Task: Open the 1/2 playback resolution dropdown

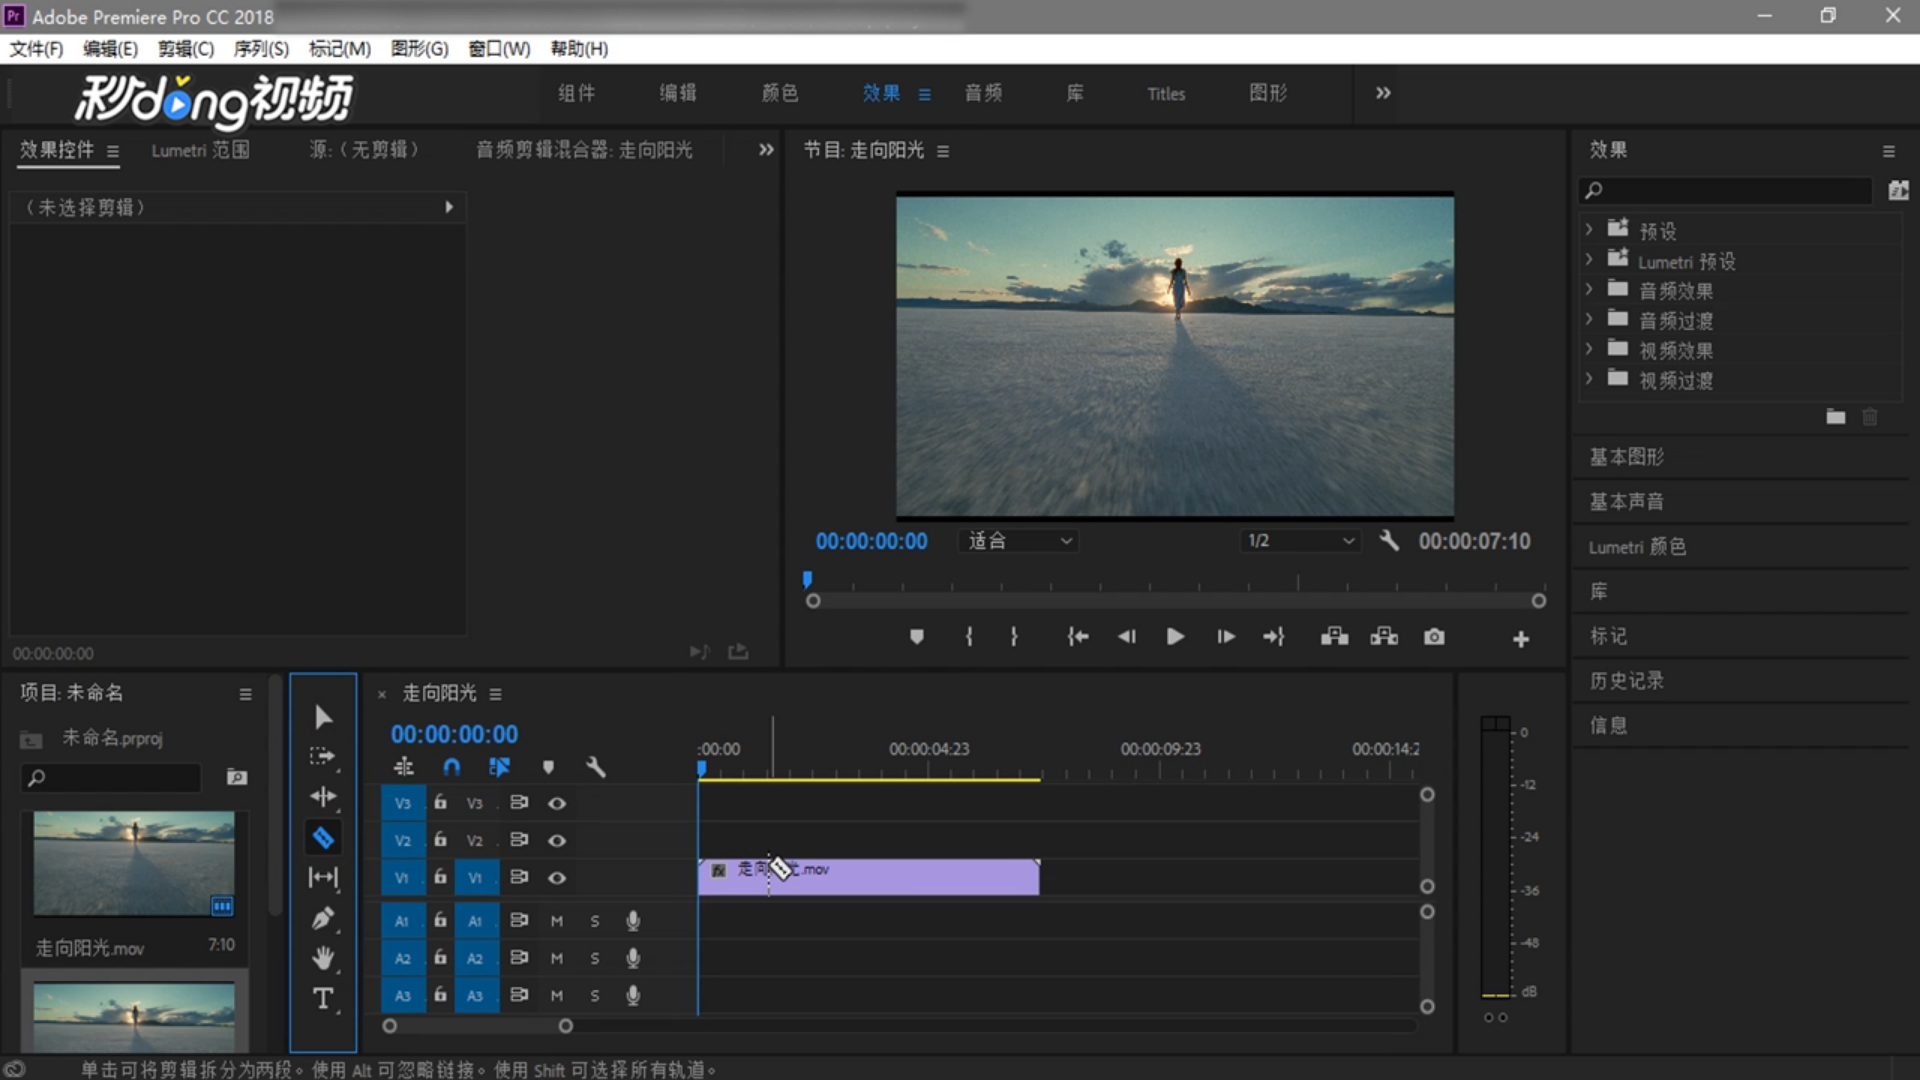Action: point(1300,541)
